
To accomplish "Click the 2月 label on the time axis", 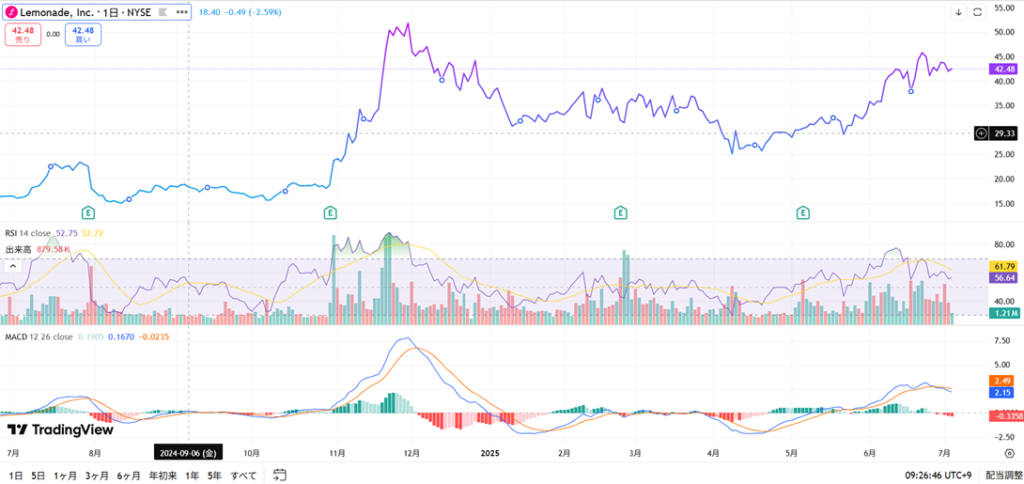I will [x=564, y=452].
